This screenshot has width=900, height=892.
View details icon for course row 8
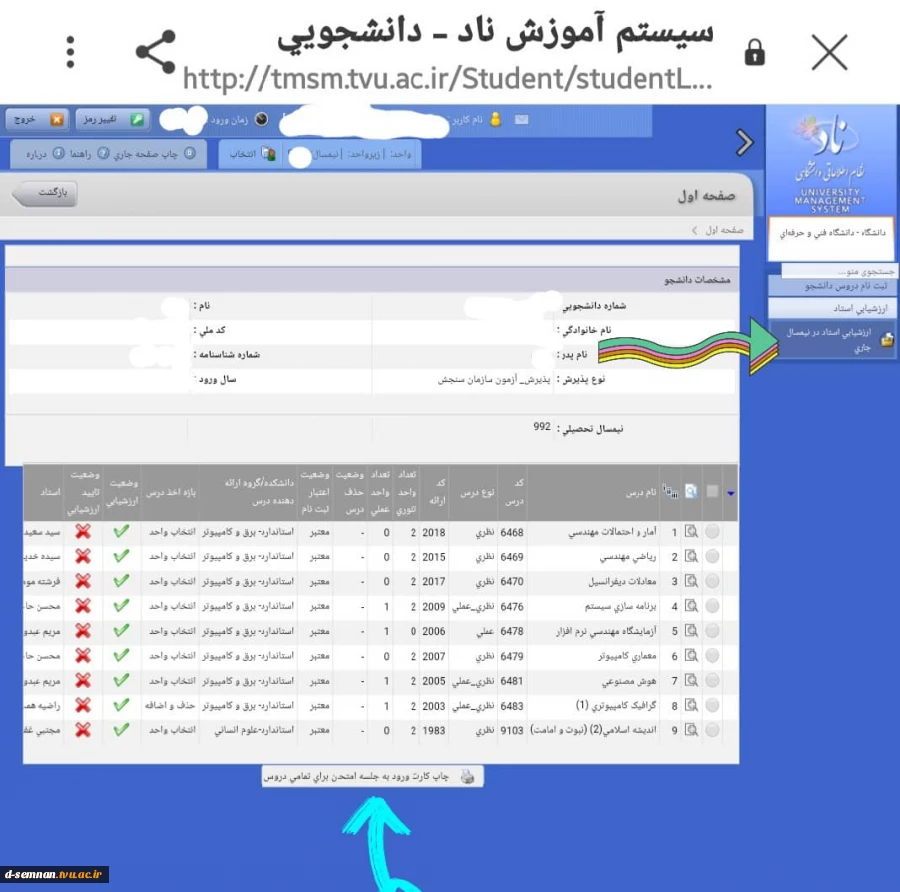[692, 705]
